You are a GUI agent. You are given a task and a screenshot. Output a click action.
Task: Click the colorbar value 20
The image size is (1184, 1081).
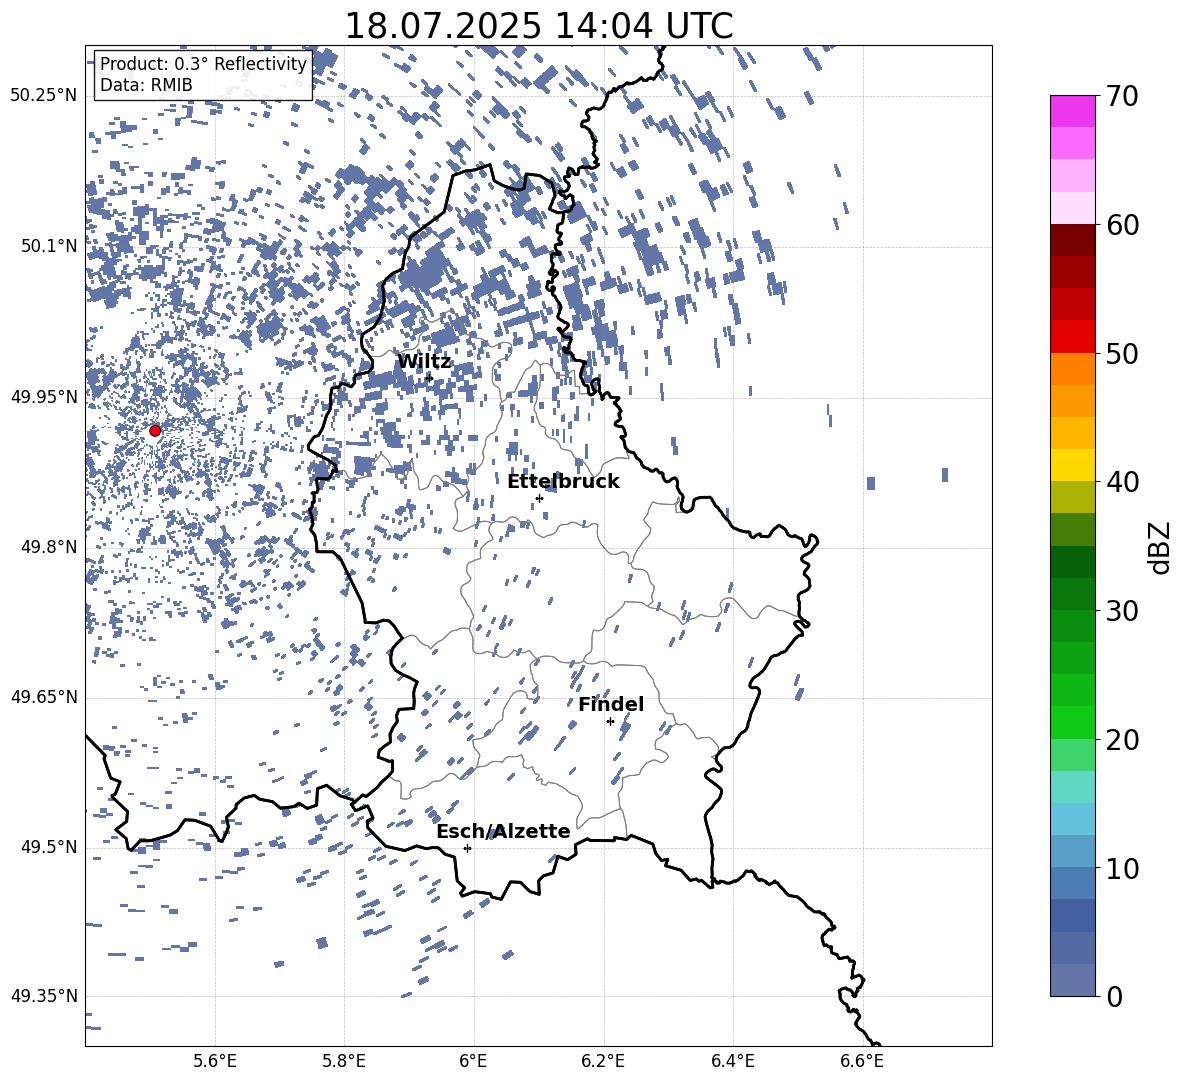[1122, 739]
